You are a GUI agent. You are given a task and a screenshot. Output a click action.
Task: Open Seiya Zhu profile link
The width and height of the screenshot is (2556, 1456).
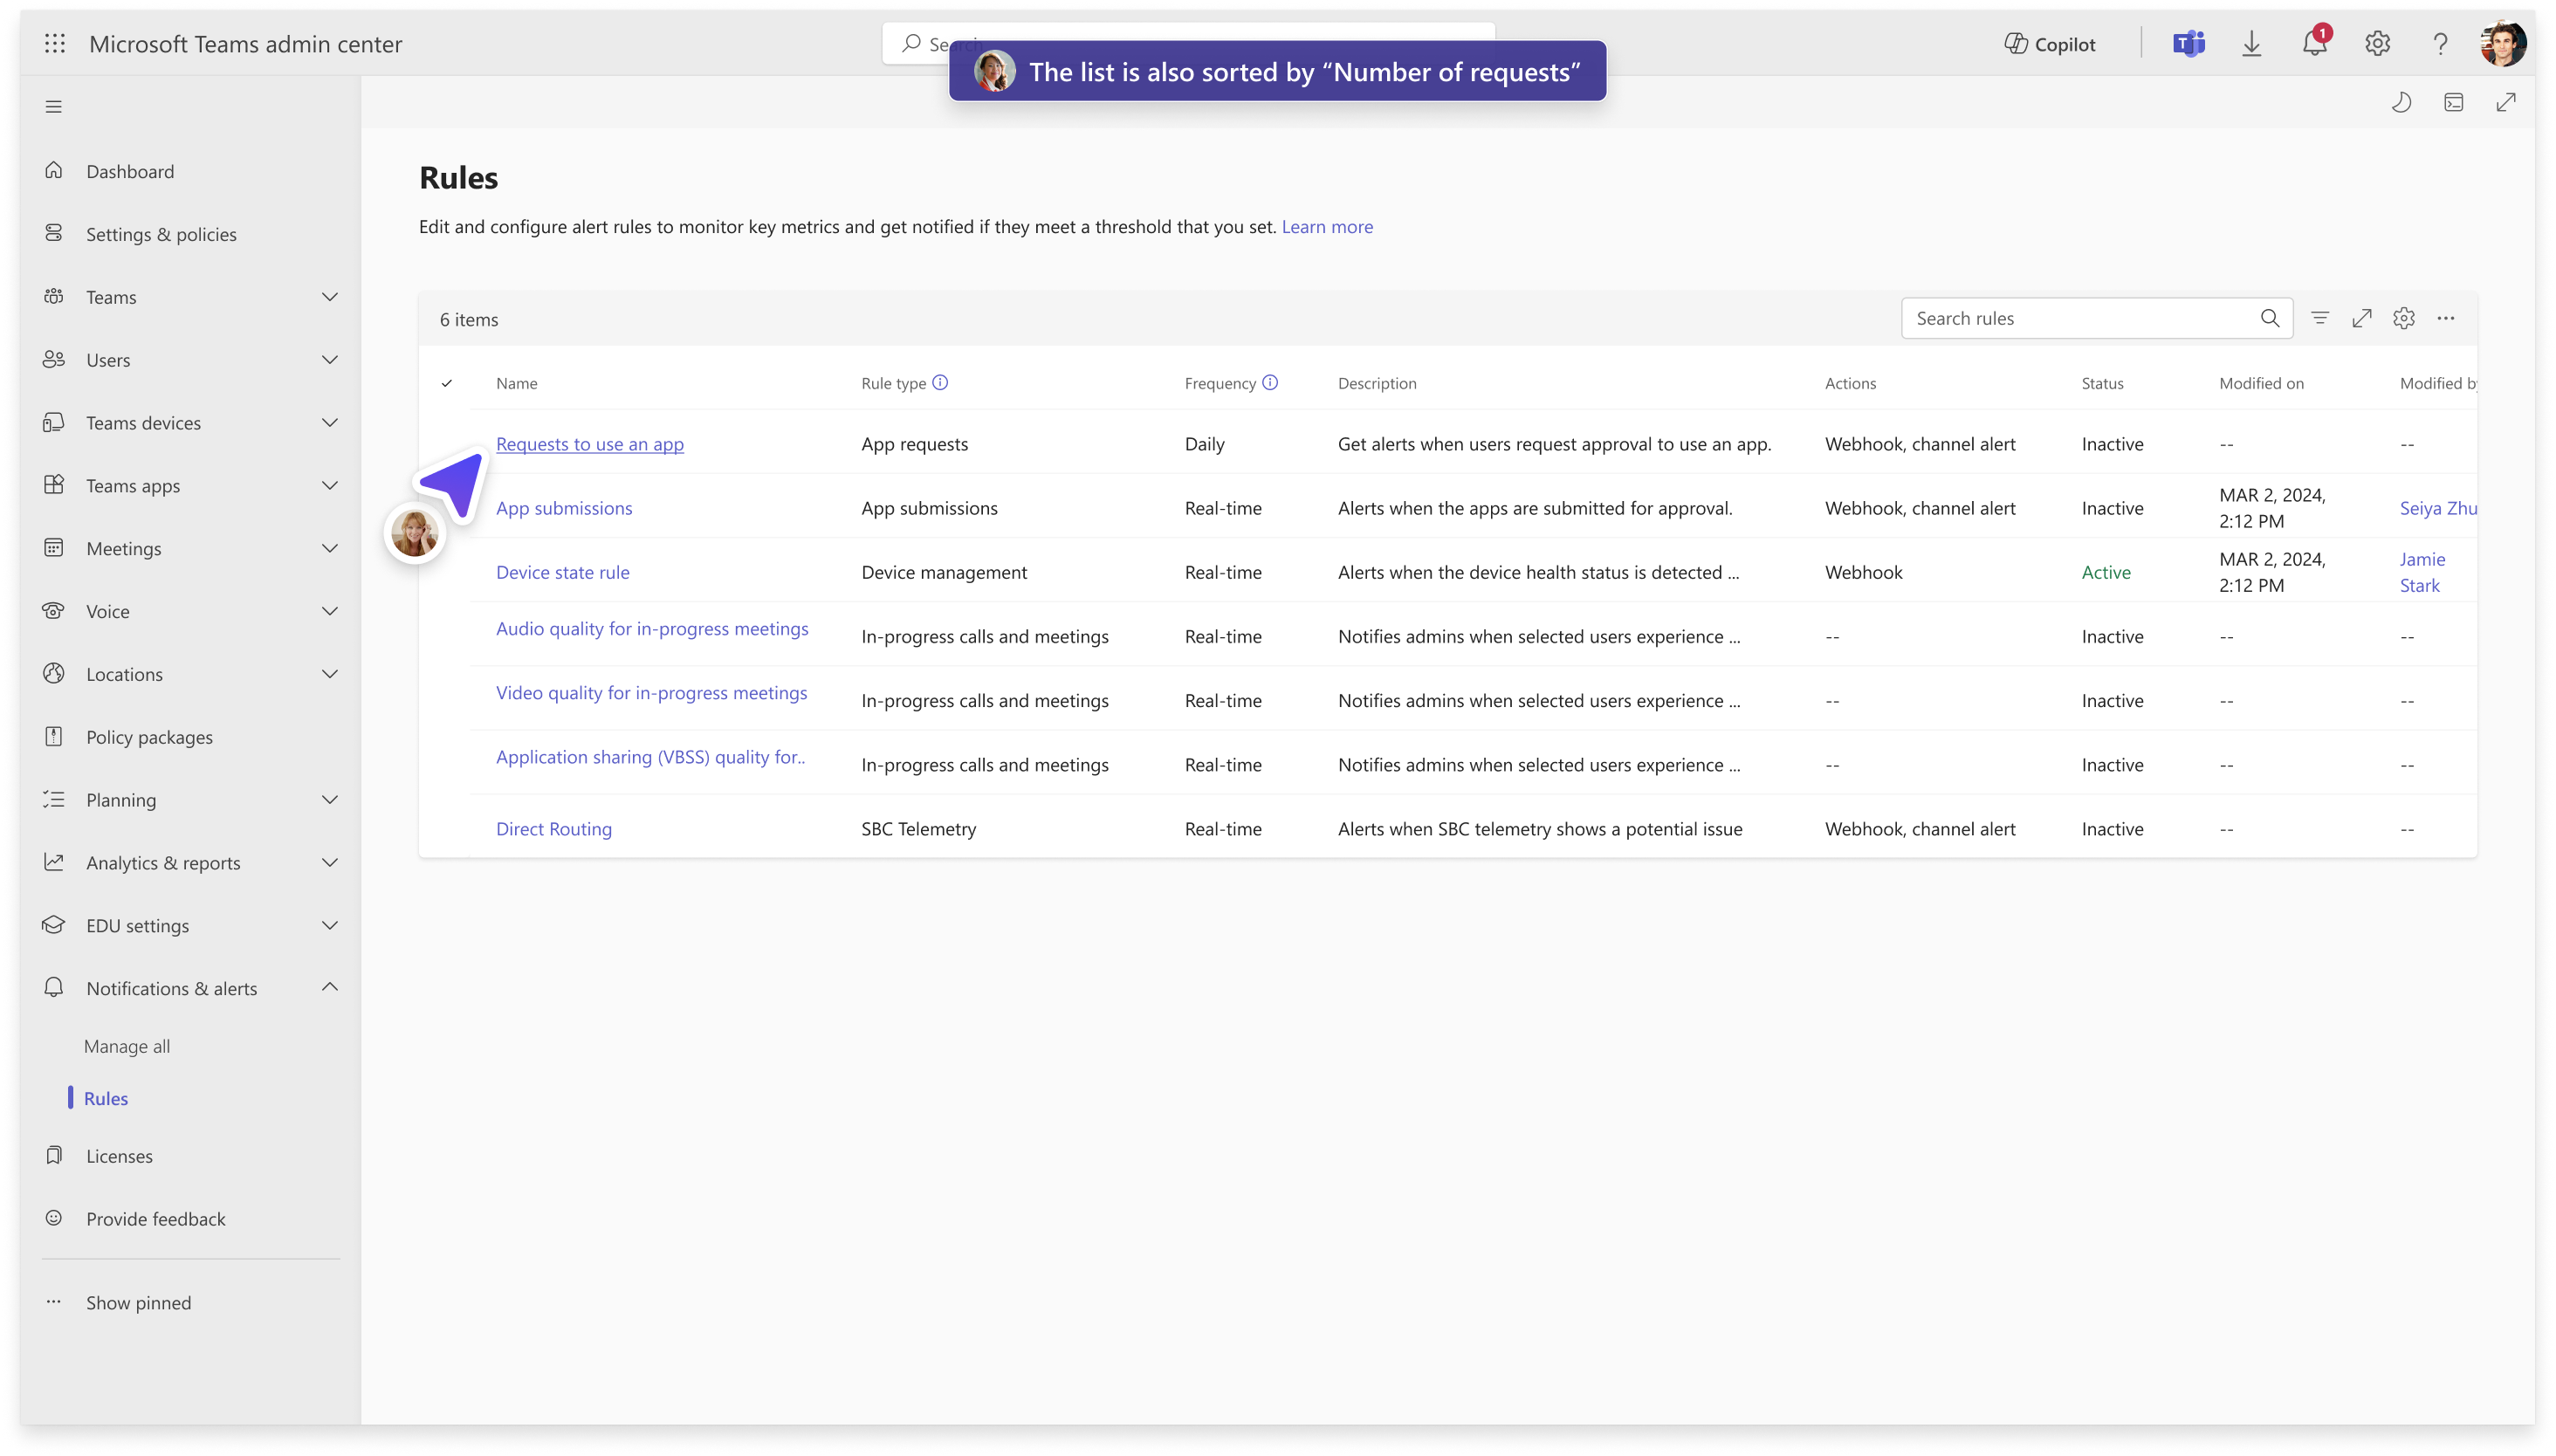2438,508
